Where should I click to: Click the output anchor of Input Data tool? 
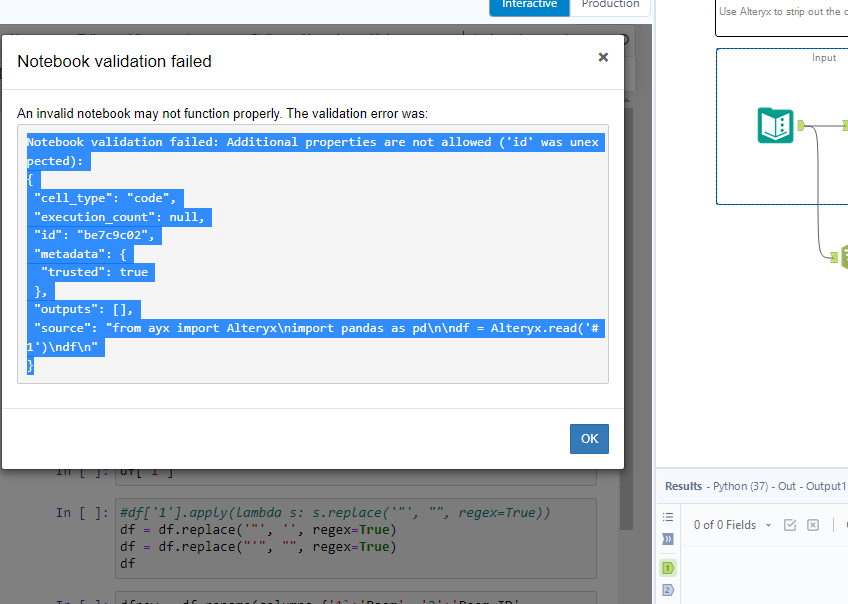point(801,125)
